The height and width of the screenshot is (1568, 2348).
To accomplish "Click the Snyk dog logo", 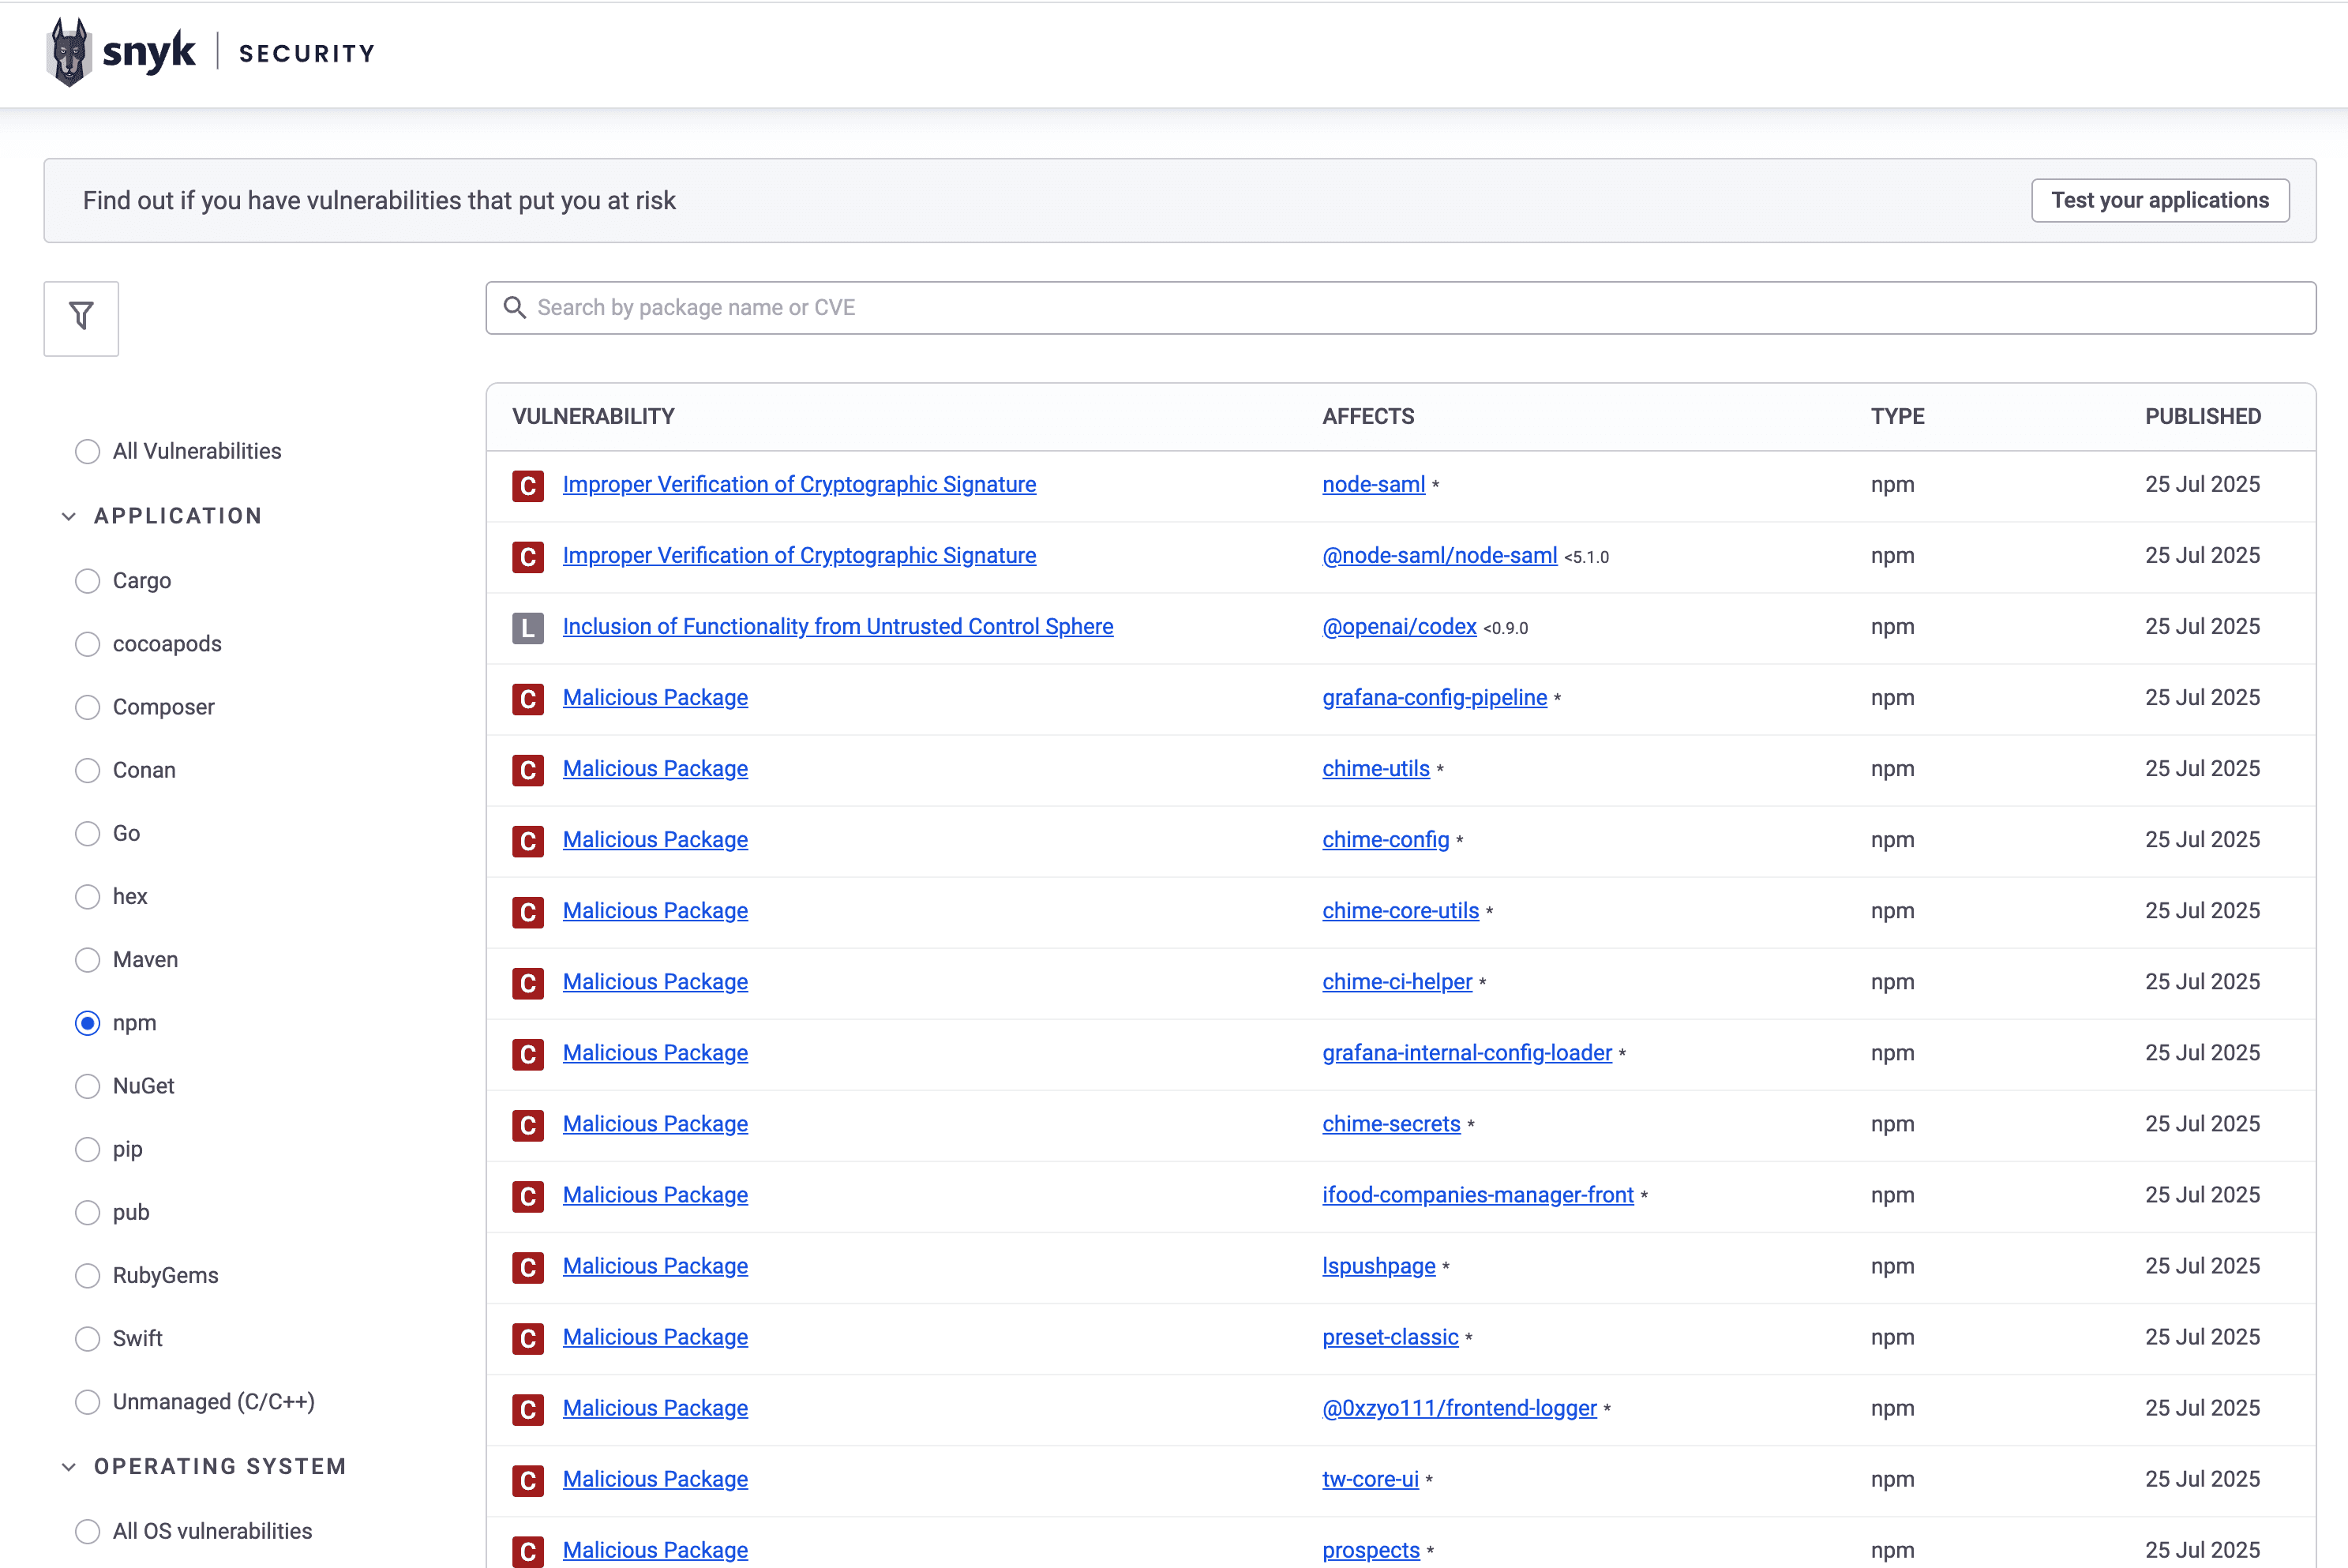I will 69,53.
